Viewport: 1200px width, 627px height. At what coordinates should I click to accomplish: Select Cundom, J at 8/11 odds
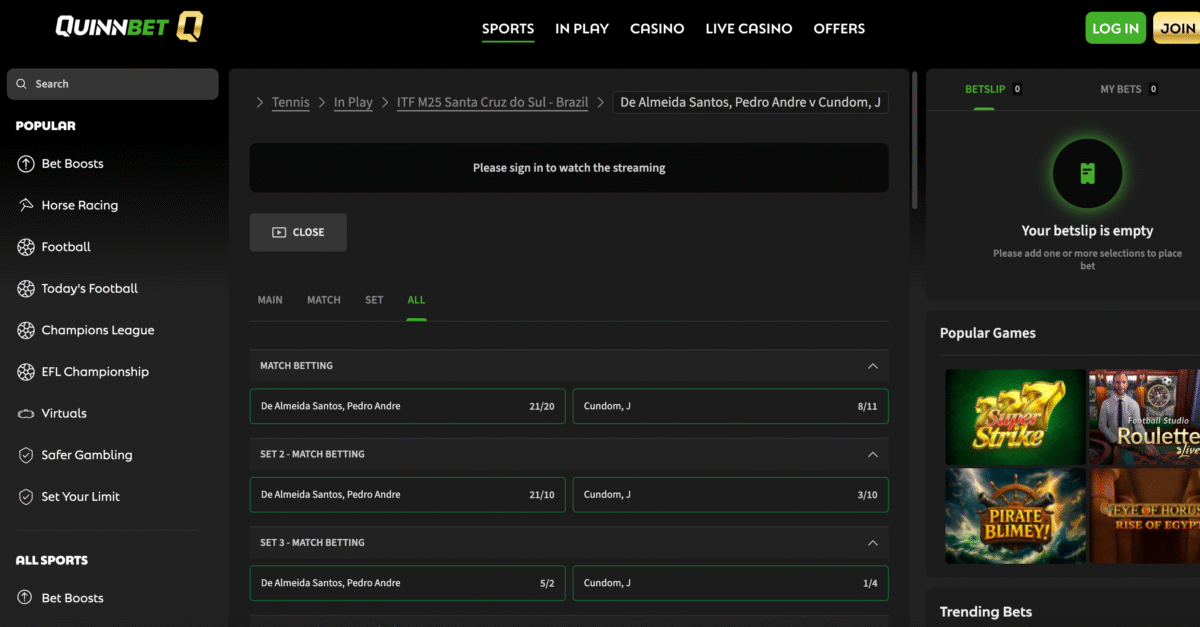pos(730,407)
